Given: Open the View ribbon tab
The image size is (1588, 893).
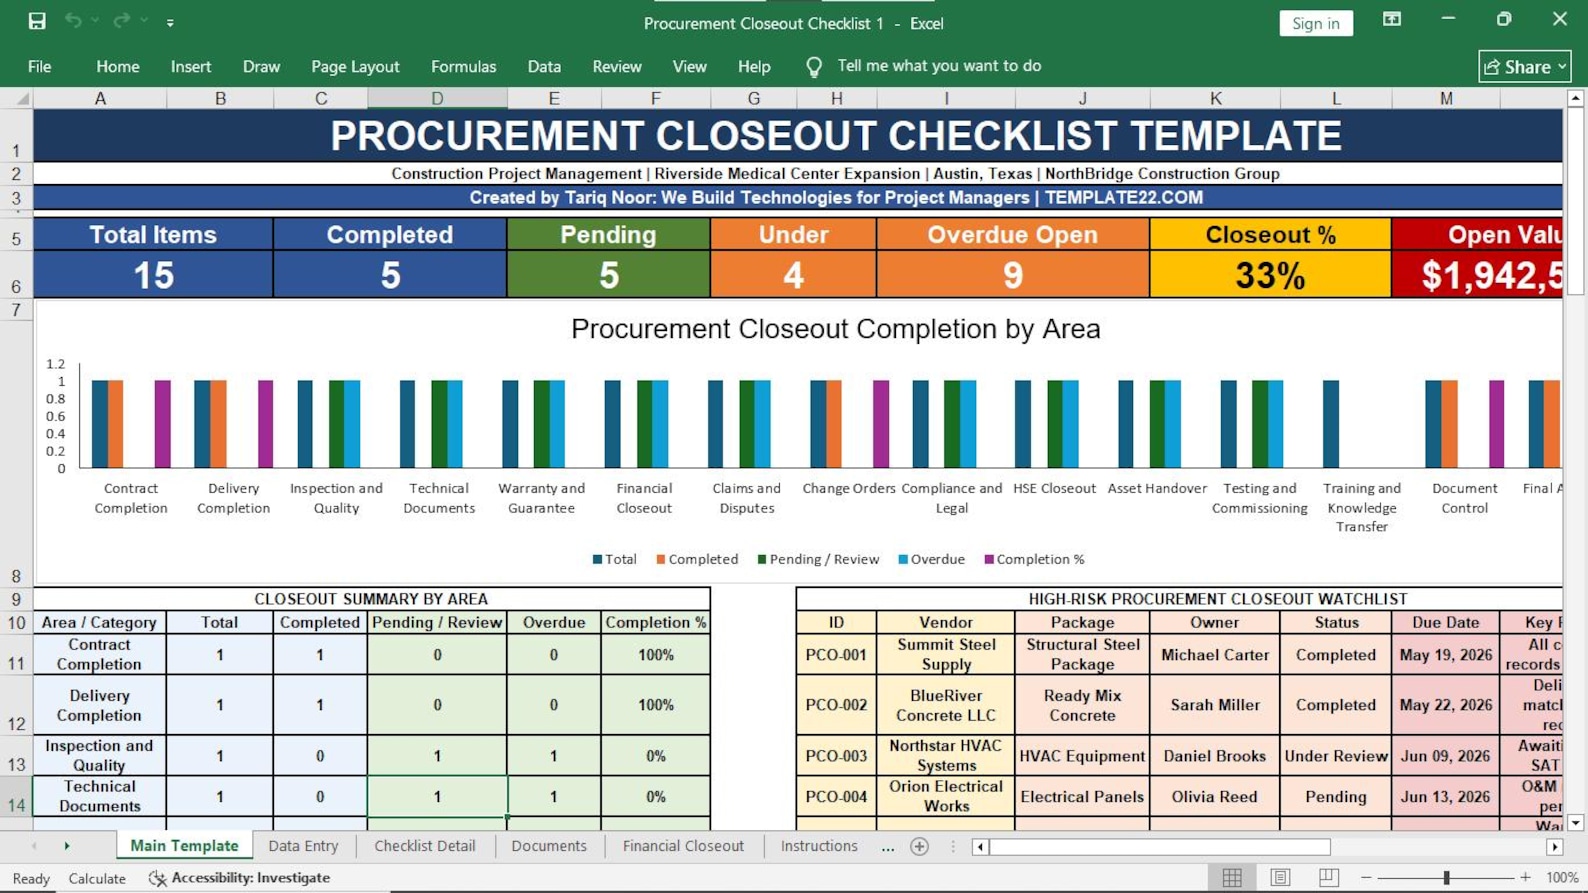Looking at the screenshot, I should 689,66.
